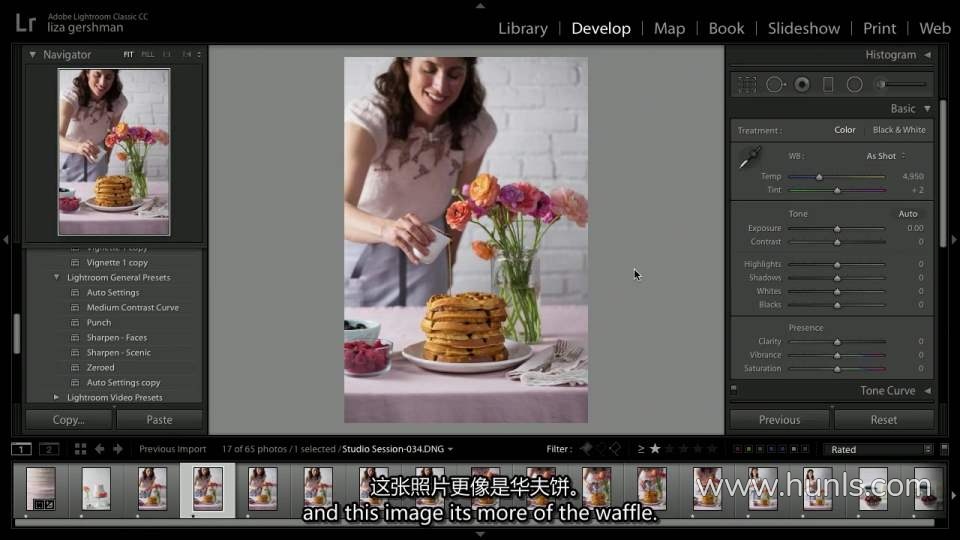
Task: Open grid view from filmstrip toolbar
Action: [81, 449]
